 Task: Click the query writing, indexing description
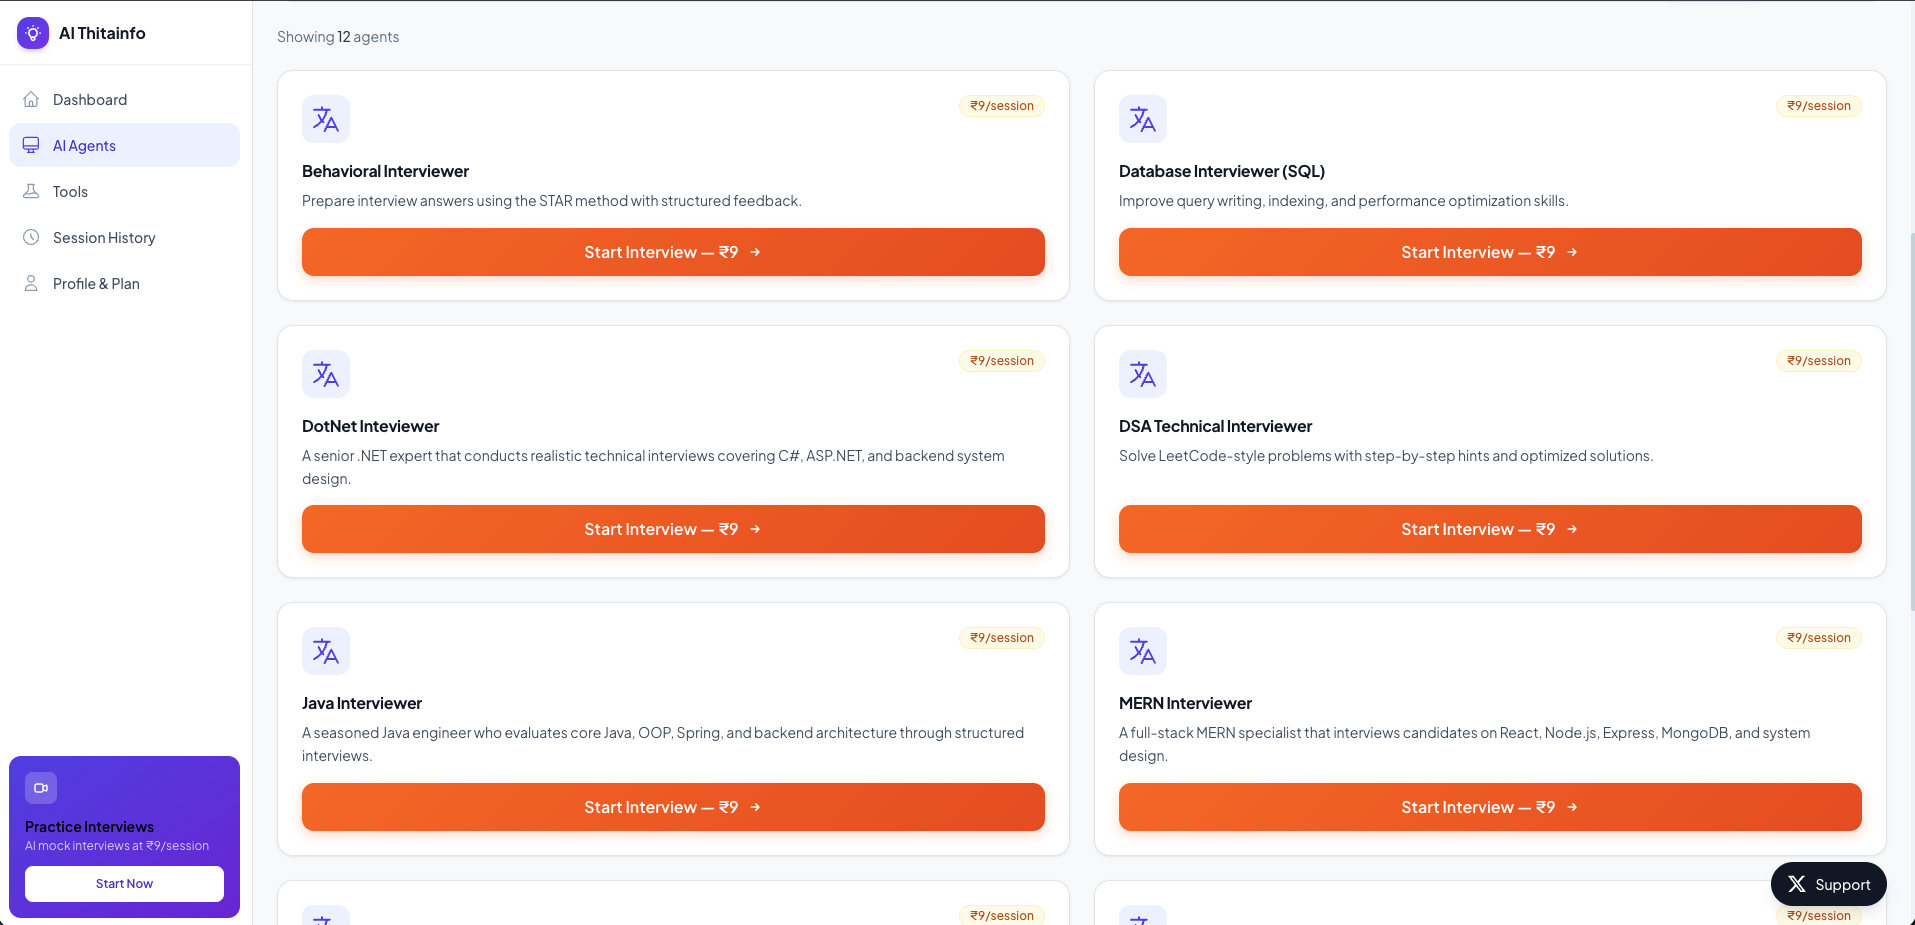point(1343,201)
